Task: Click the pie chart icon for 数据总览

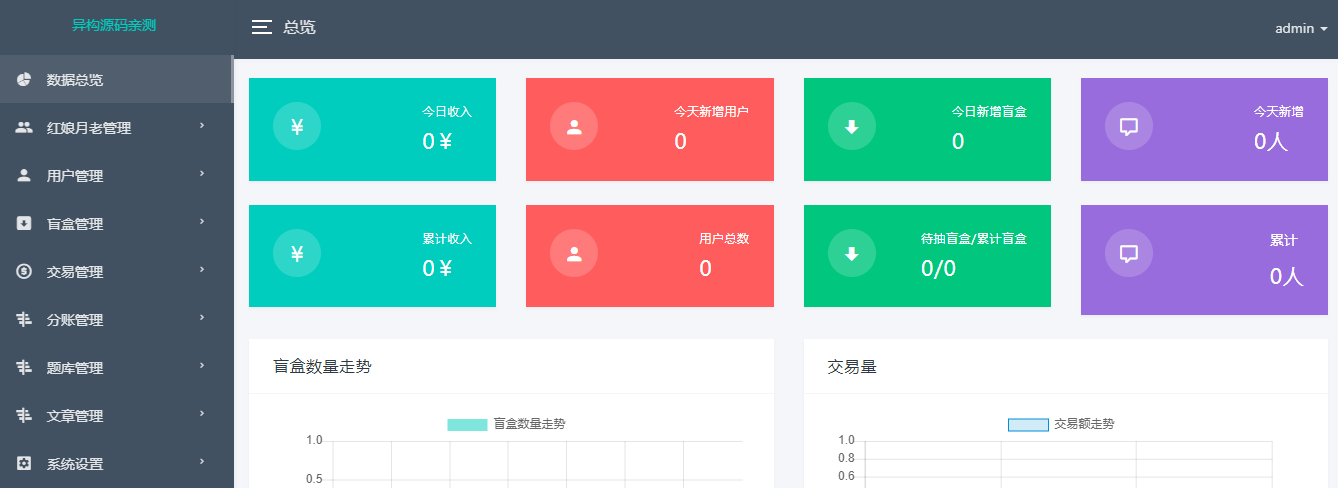Action: [24, 80]
